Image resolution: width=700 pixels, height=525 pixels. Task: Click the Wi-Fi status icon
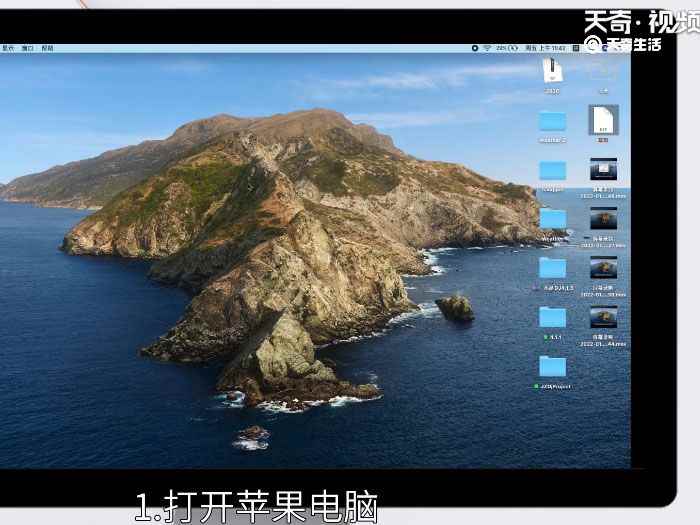487,48
